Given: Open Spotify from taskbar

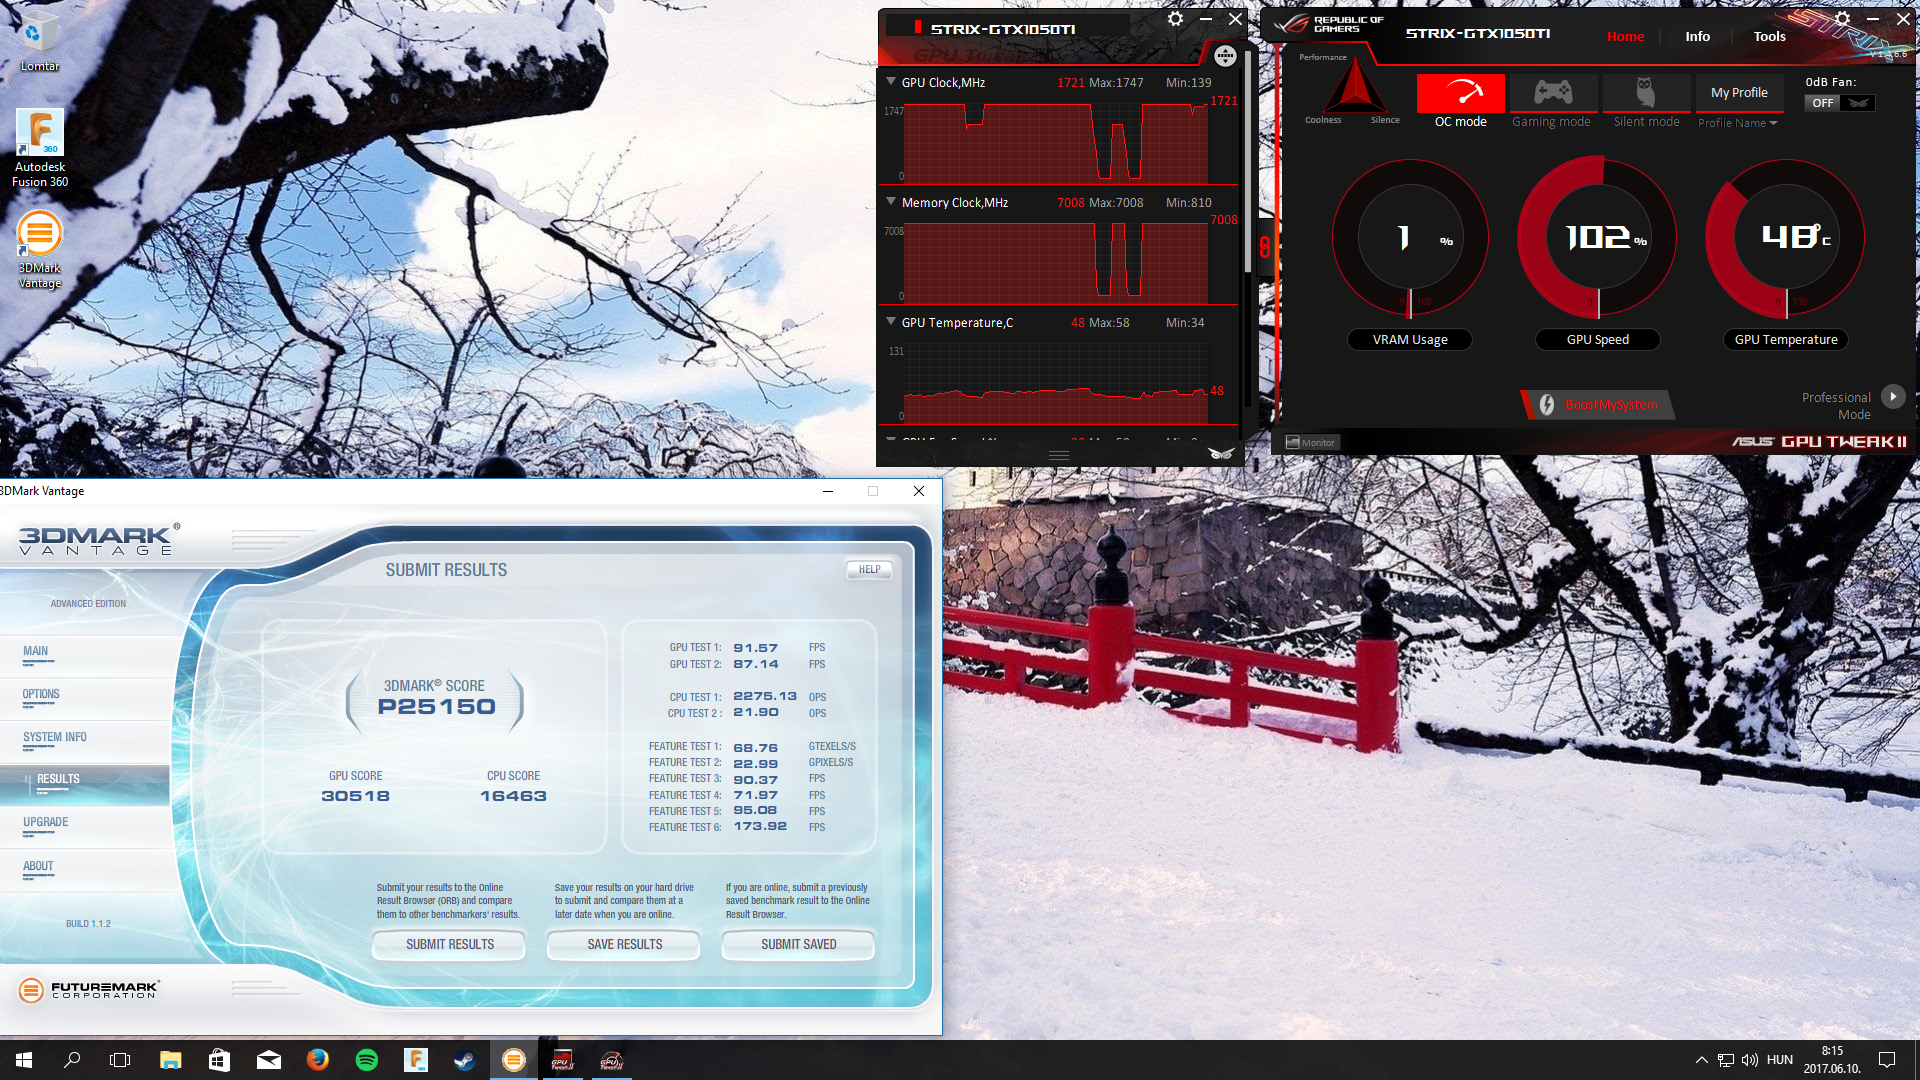Looking at the screenshot, I should point(367,1060).
